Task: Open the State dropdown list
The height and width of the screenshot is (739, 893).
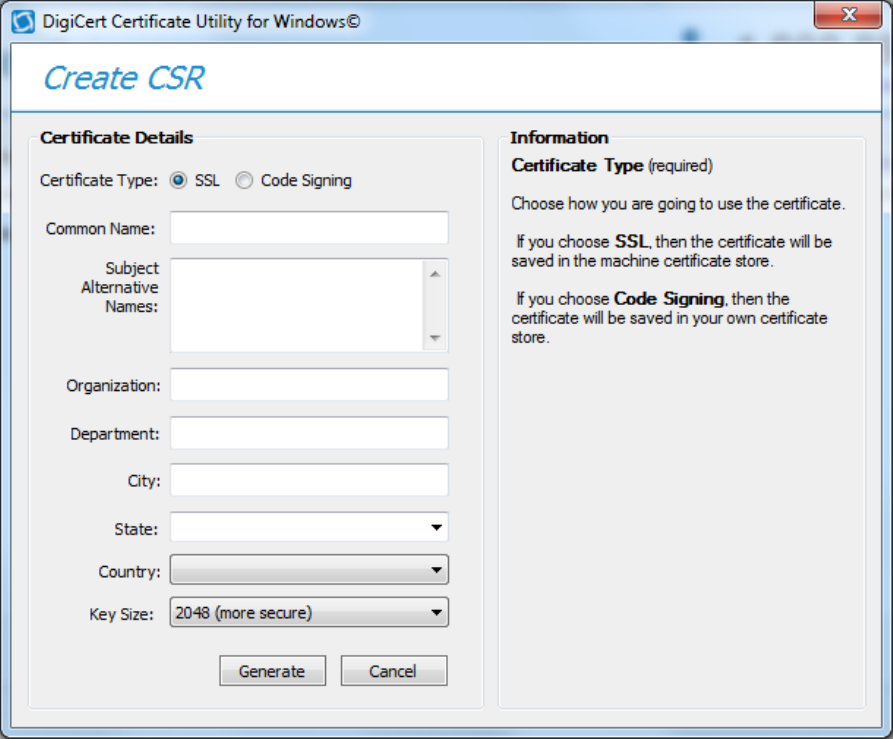Action: pos(436,527)
